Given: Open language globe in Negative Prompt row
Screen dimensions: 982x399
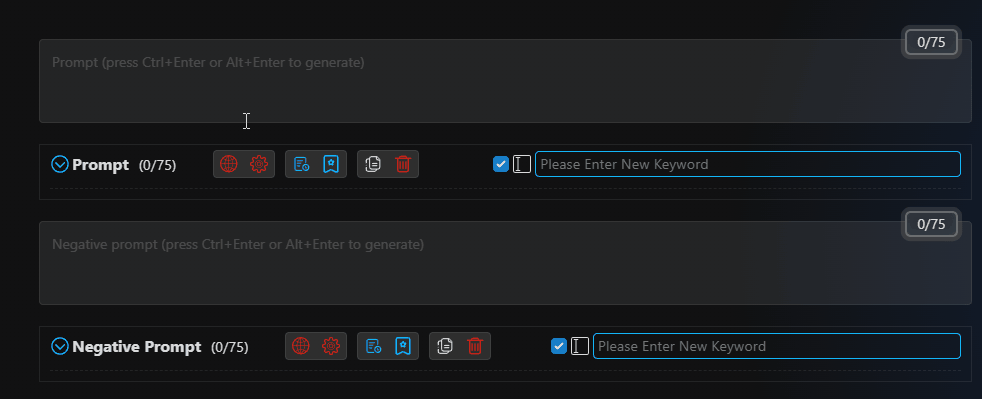Looking at the screenshot, I should coord(301,346).
